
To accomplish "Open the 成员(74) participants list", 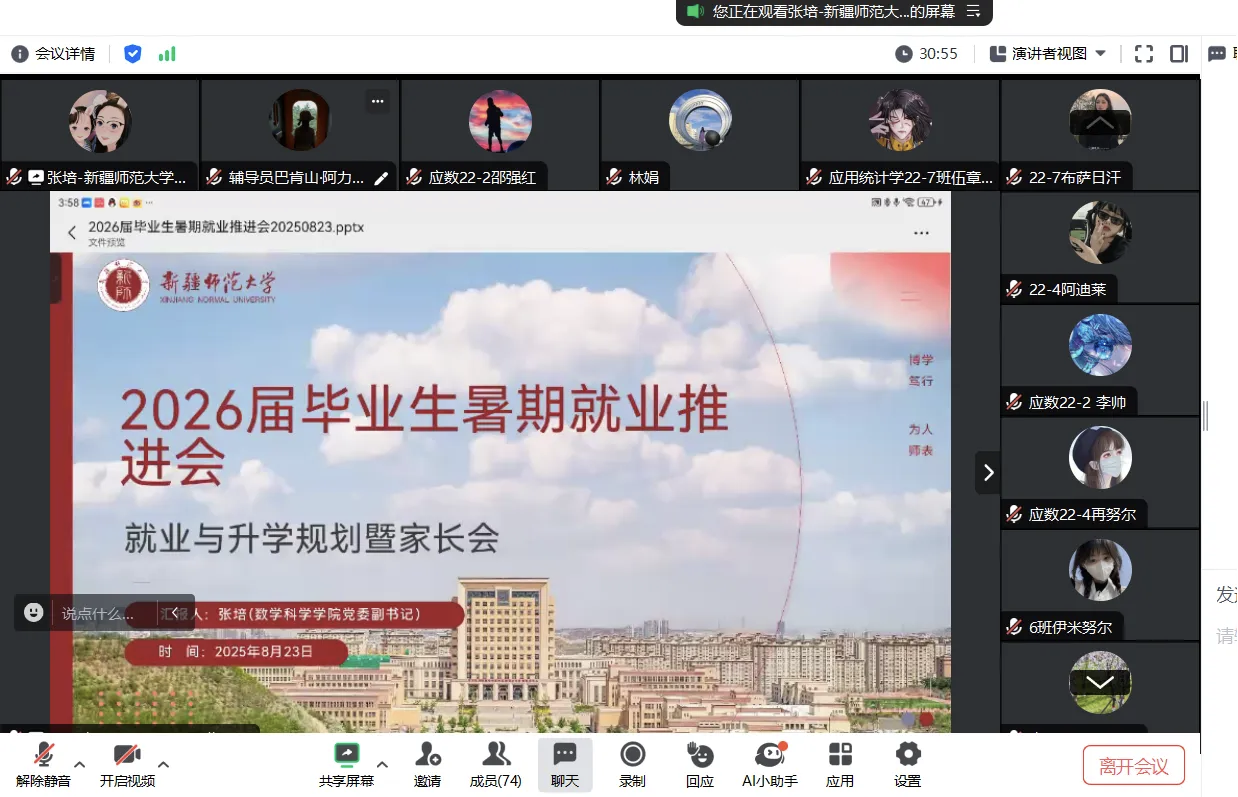I will click(495, 765).
